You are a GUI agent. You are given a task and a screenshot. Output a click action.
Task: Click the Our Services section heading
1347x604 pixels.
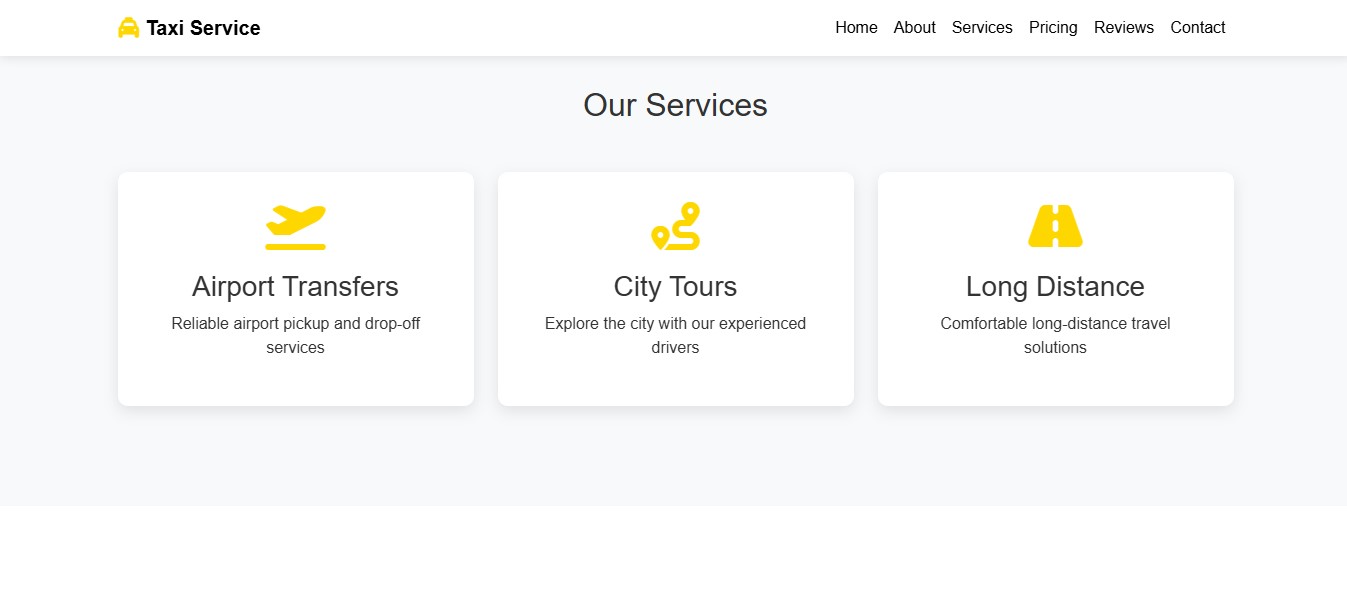point(675,105)
